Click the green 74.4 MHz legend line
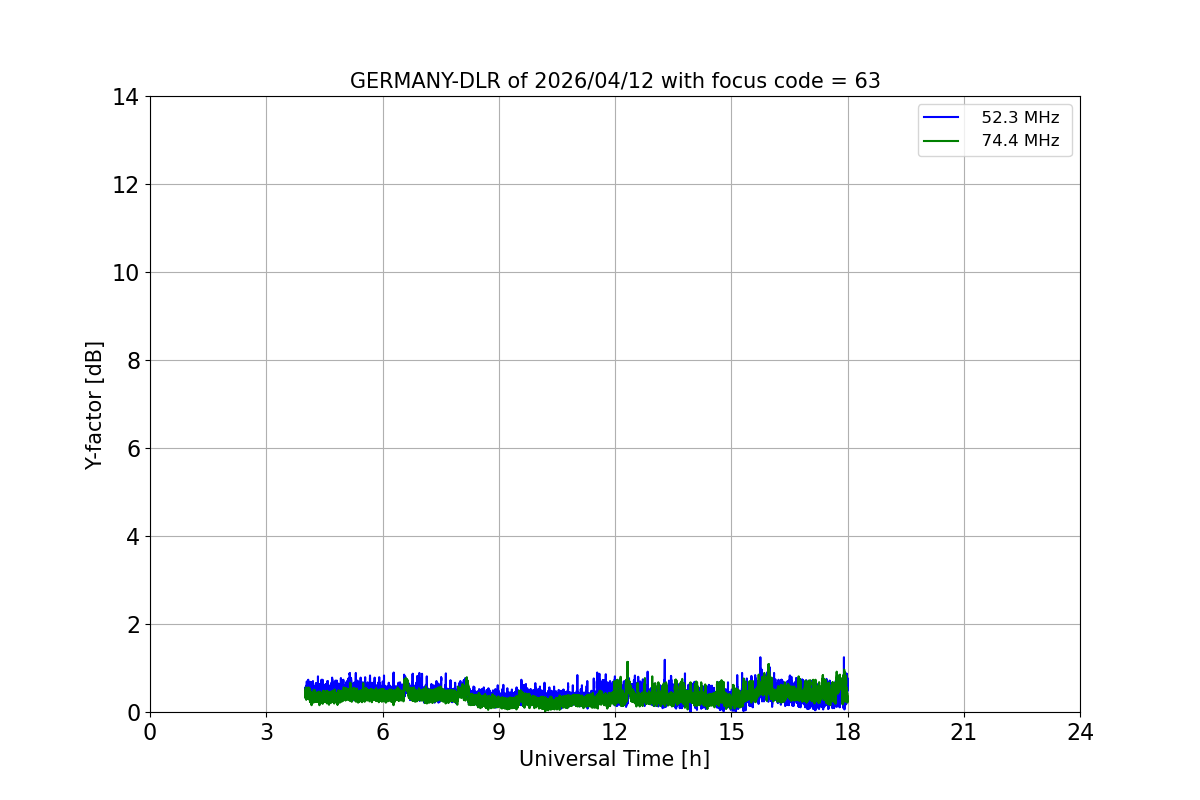The width and height of the screenshot is (1200, 800). (941, 141)
